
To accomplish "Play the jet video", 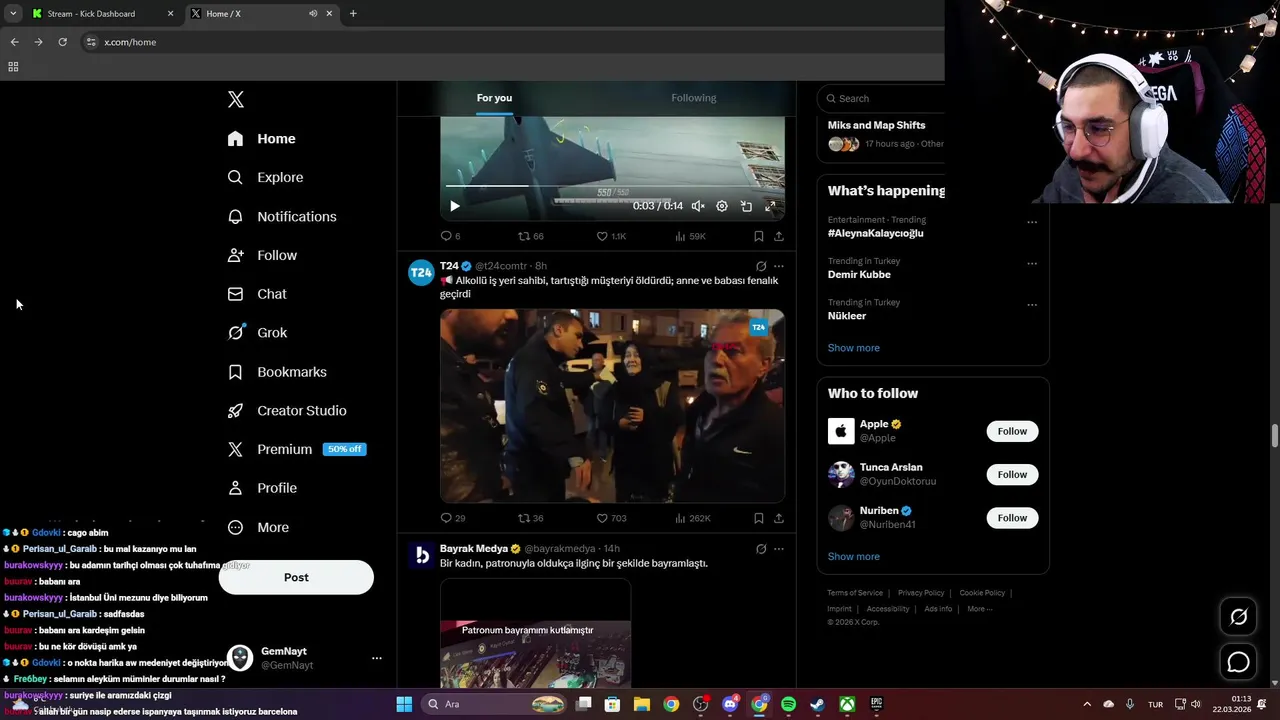I will (x=454, y=206).
